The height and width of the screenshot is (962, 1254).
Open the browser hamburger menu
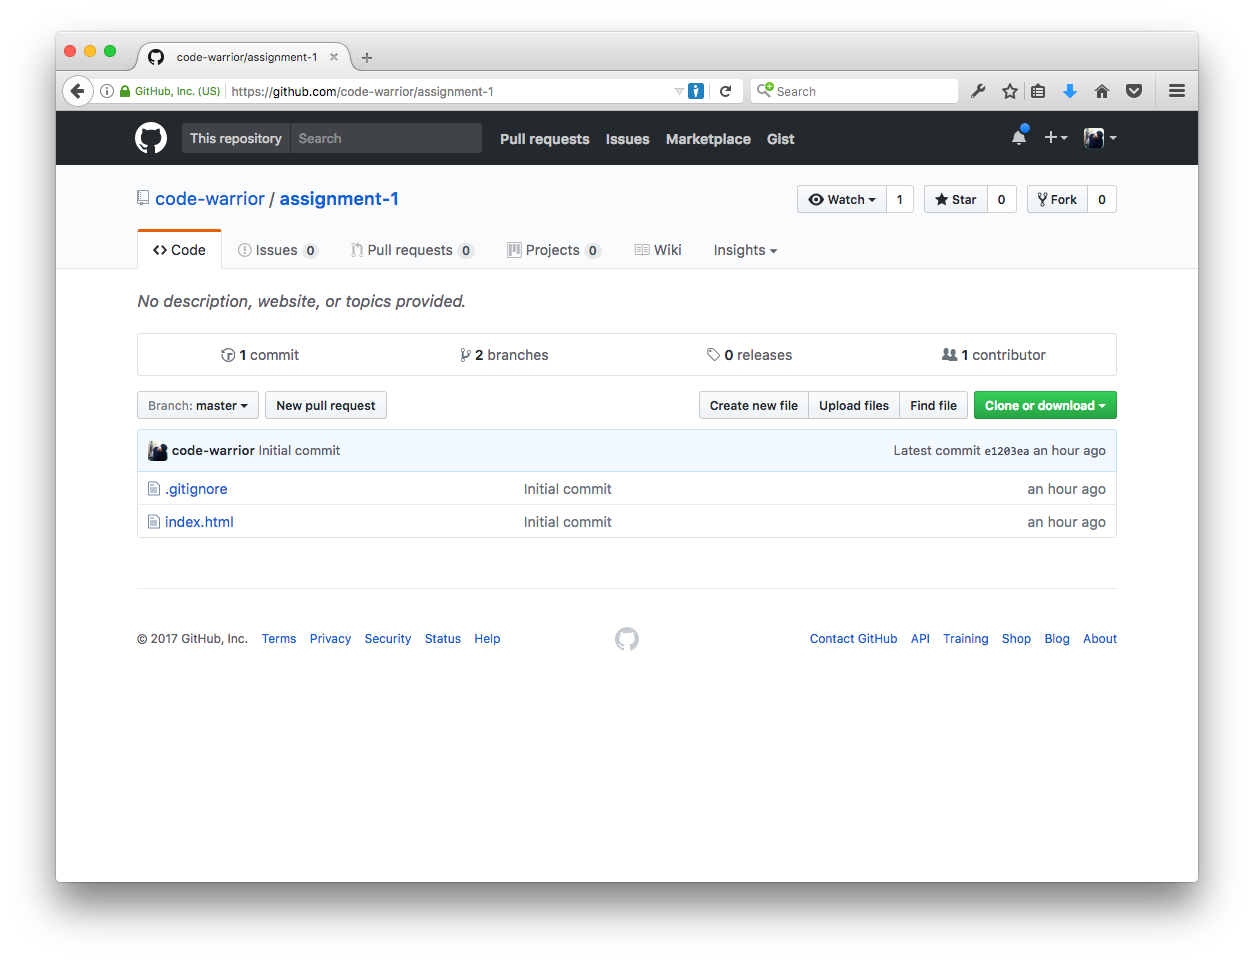[x=1177, y=91]
